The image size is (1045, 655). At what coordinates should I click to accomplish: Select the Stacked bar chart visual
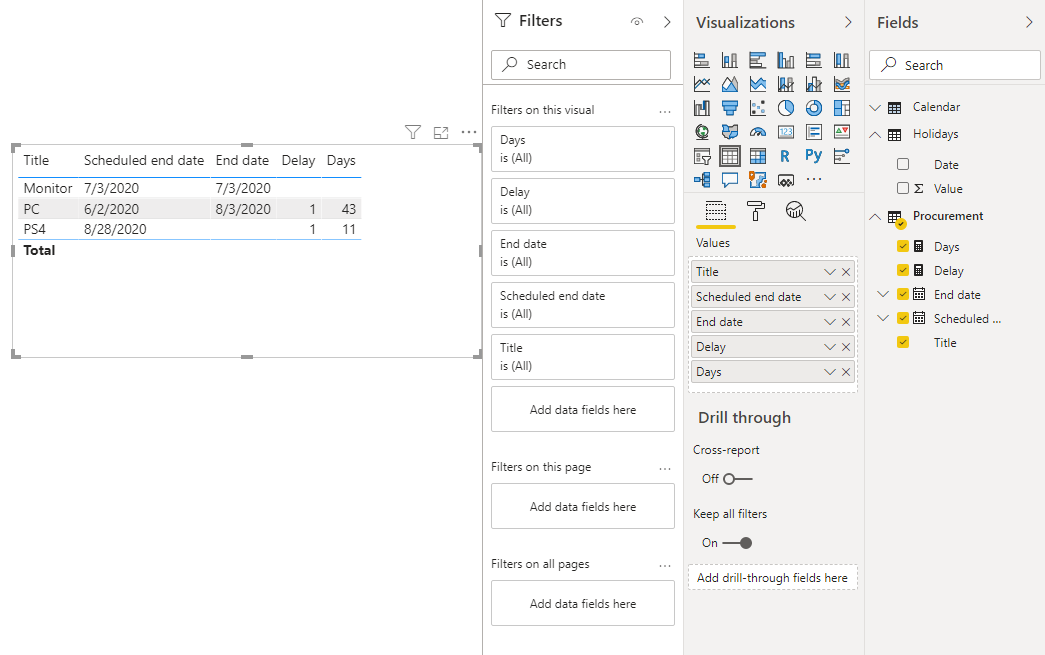click(702, 61)
